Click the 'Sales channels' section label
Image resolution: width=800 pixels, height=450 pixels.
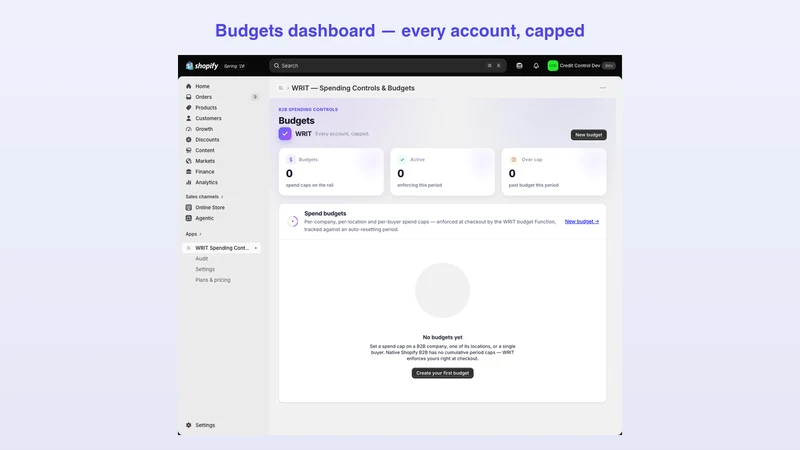[x=202, y=197]
